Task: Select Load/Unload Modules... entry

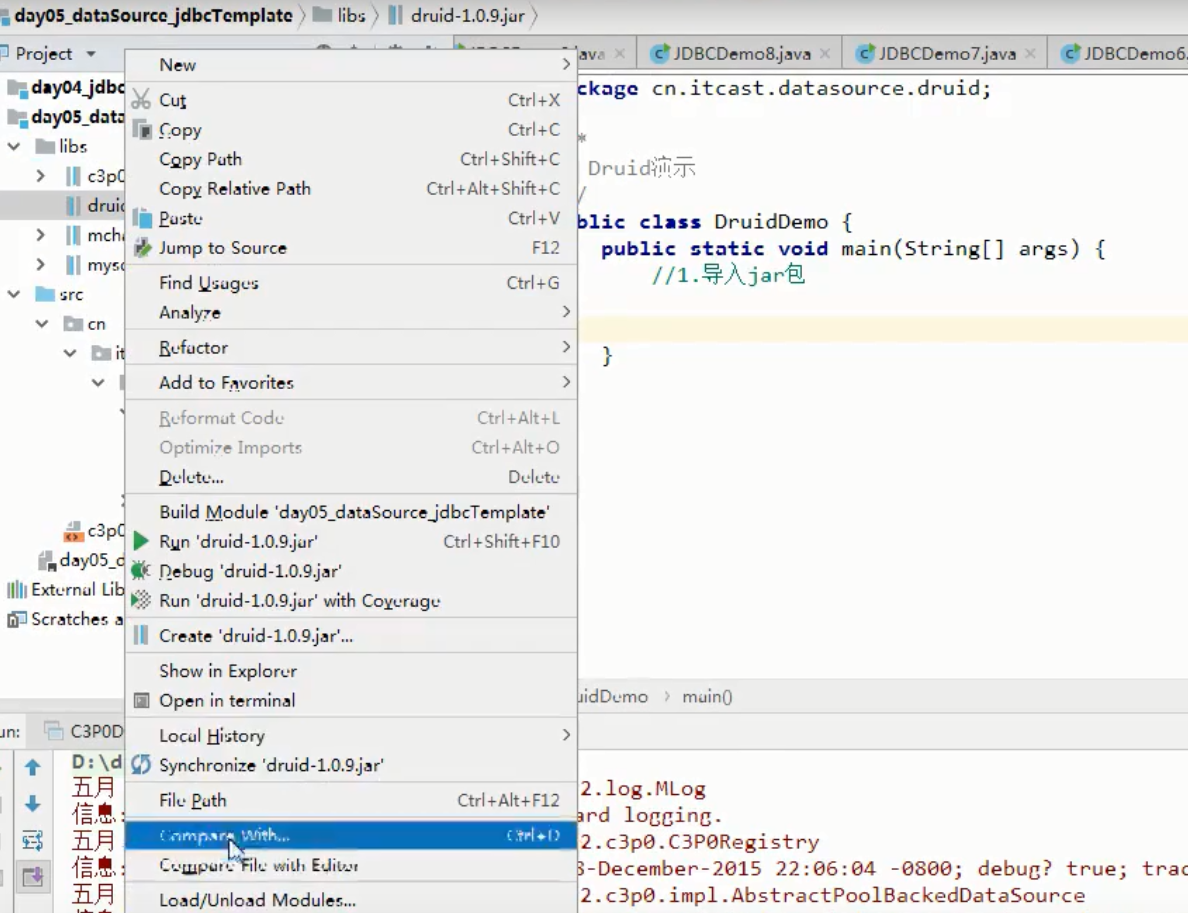Action: [350, 899]
